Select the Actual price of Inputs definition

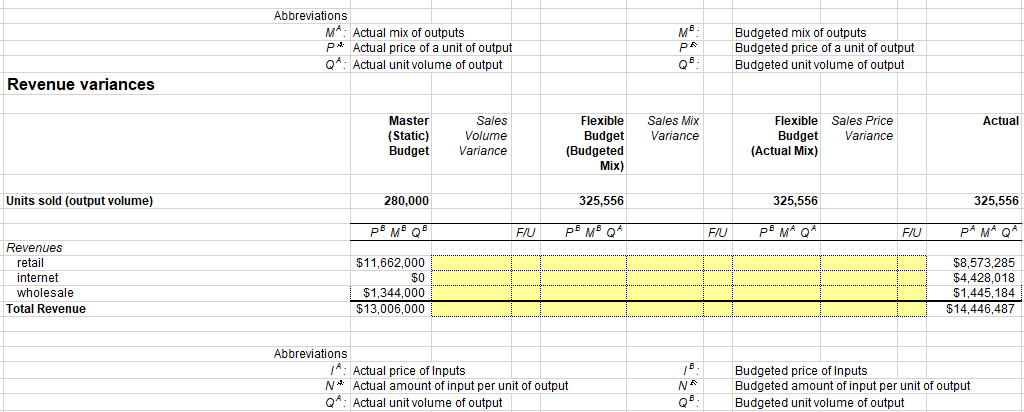[409, 371]
